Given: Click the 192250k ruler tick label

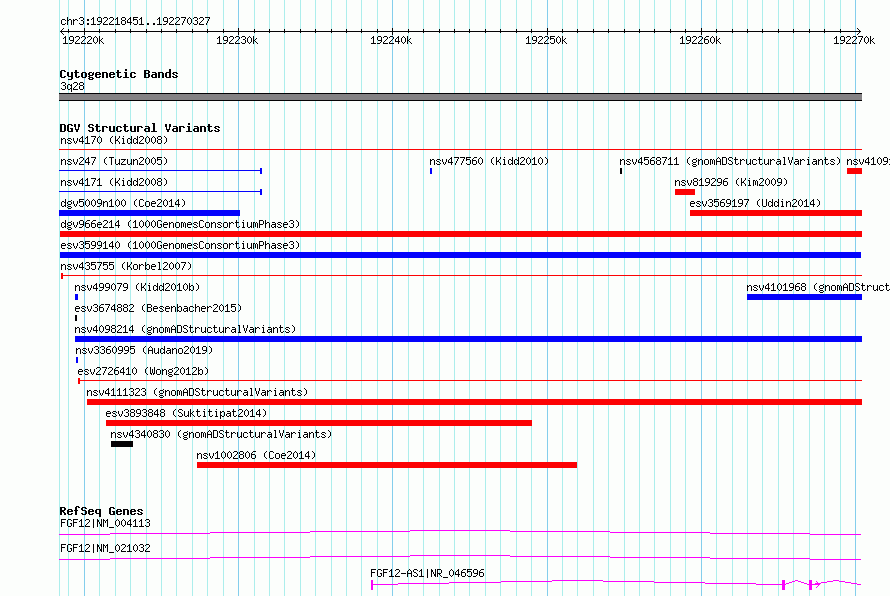Looking at the screenshot, I should click(546, 40).
